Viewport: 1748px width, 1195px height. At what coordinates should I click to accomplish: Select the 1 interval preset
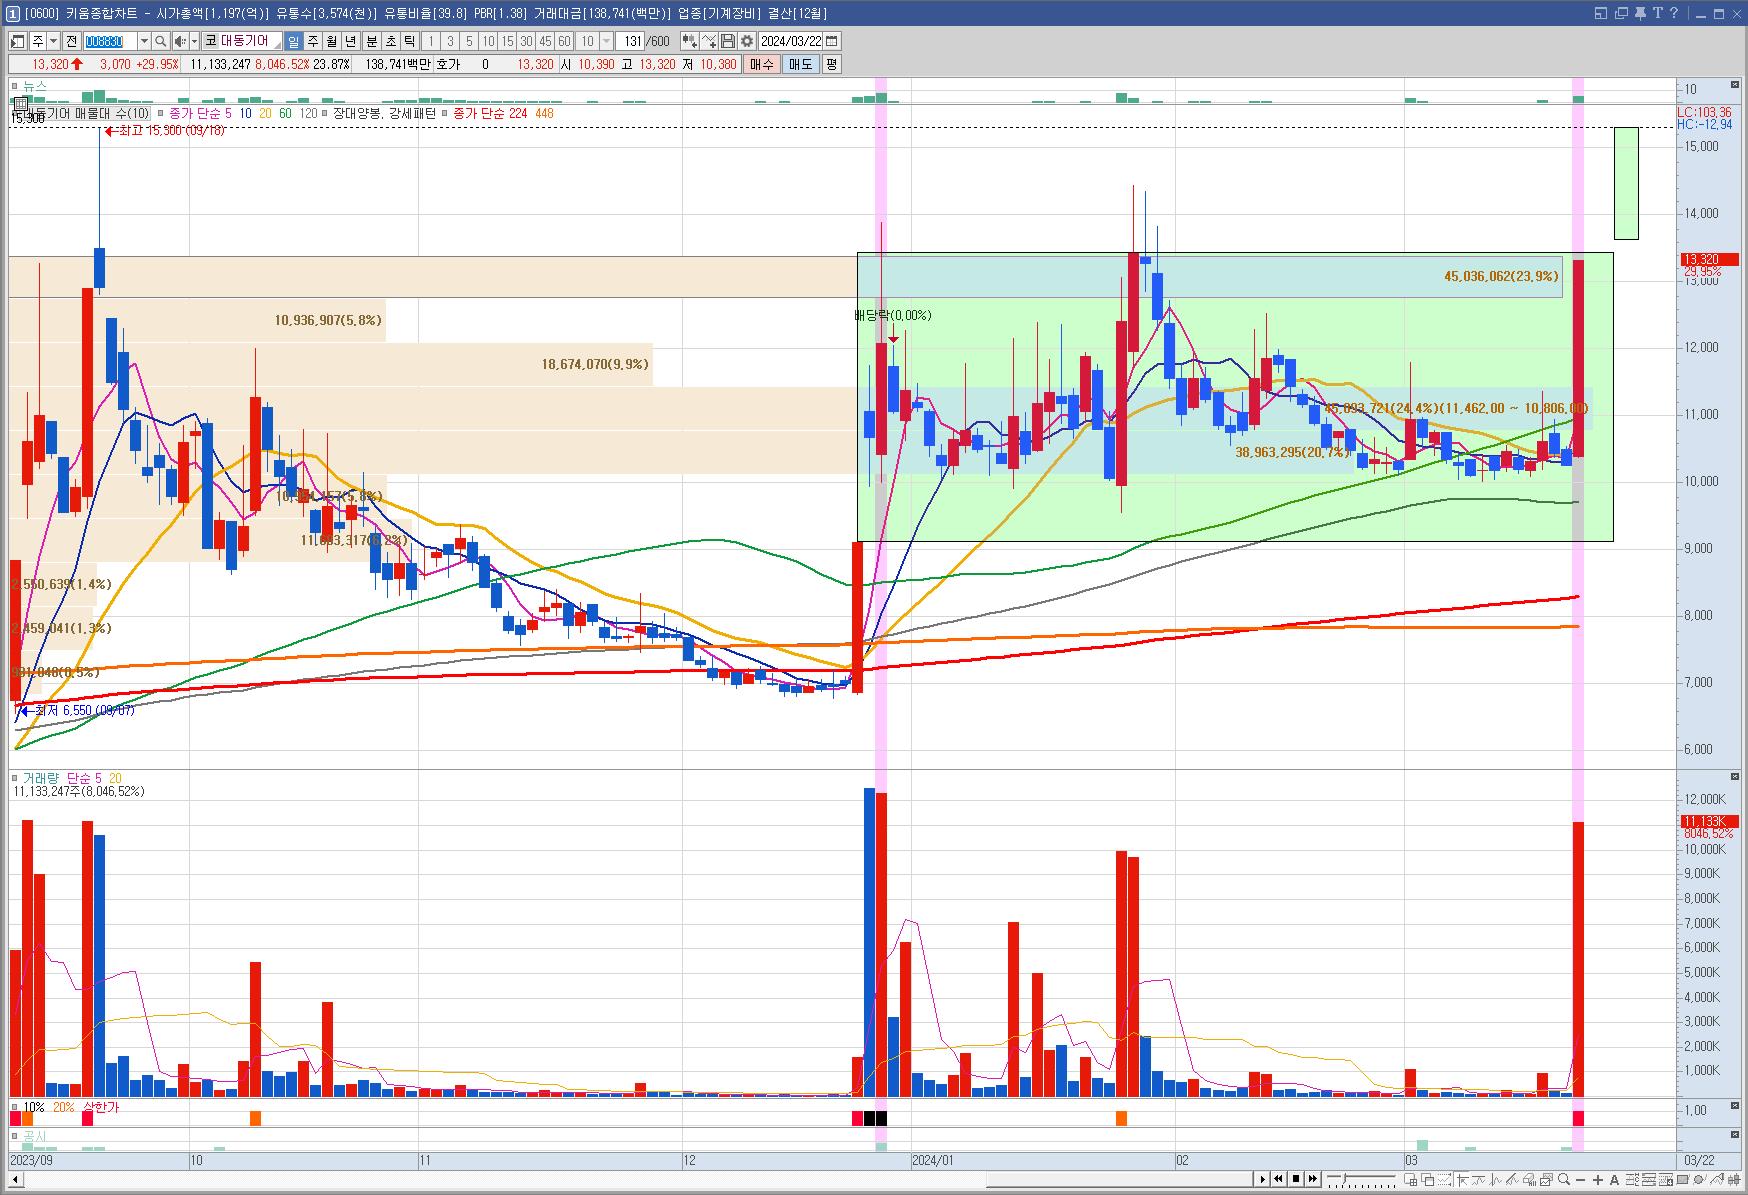431,41
